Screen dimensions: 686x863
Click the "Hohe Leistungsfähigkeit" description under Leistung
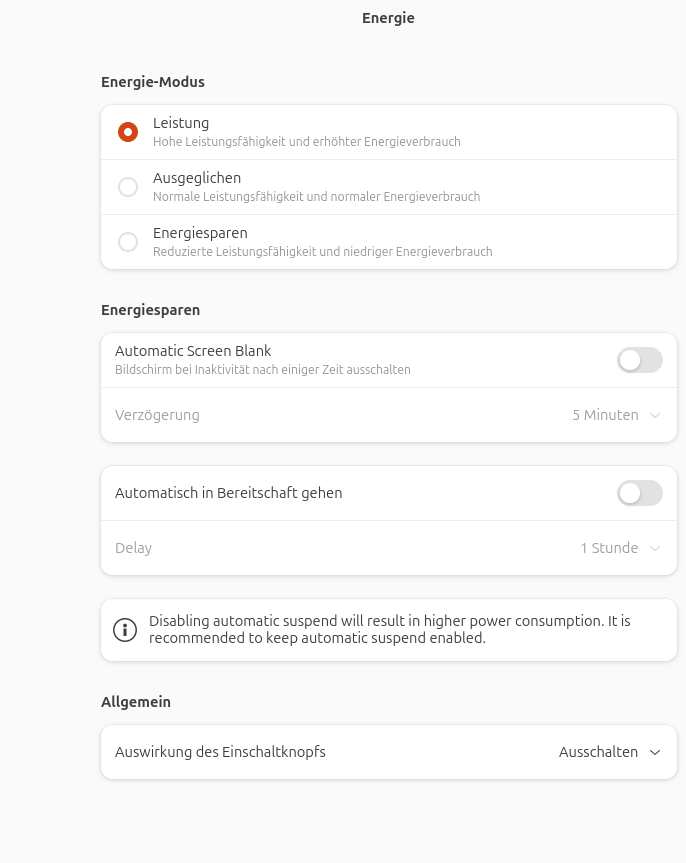tap(306, 142)
